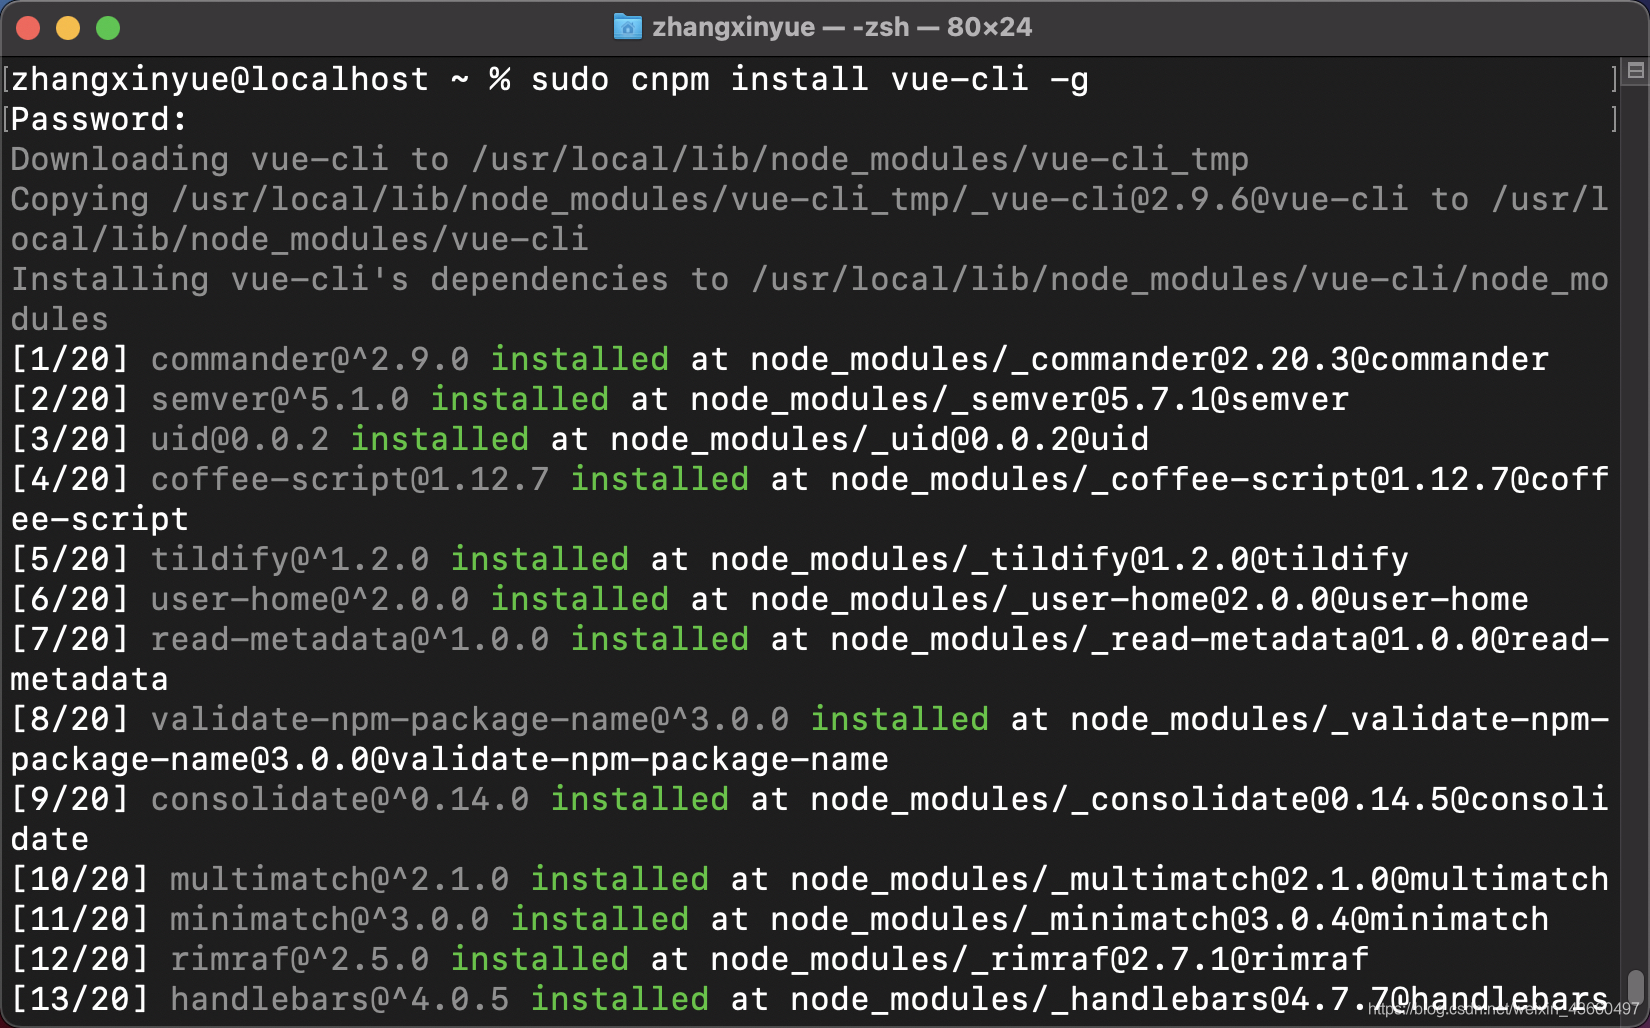1650x1028 pixels.
Task: Click the yellow minimize window button
Action: click(68, 28)
